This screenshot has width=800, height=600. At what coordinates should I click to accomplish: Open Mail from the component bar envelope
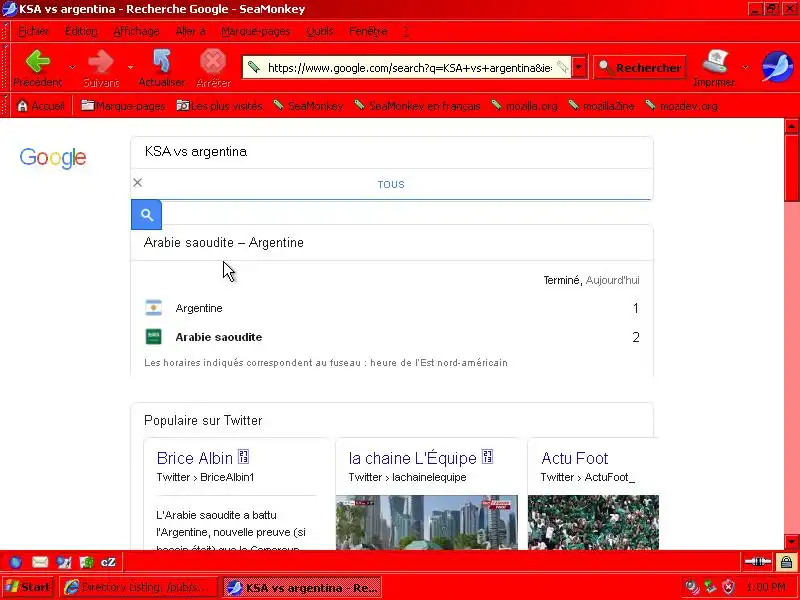[40, 562]
